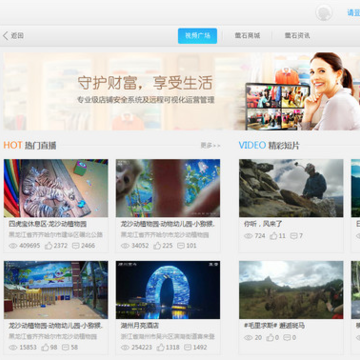Like 你听，风来了 via its thumbs-up icon
360x360 pixels.
click(274, 236)
